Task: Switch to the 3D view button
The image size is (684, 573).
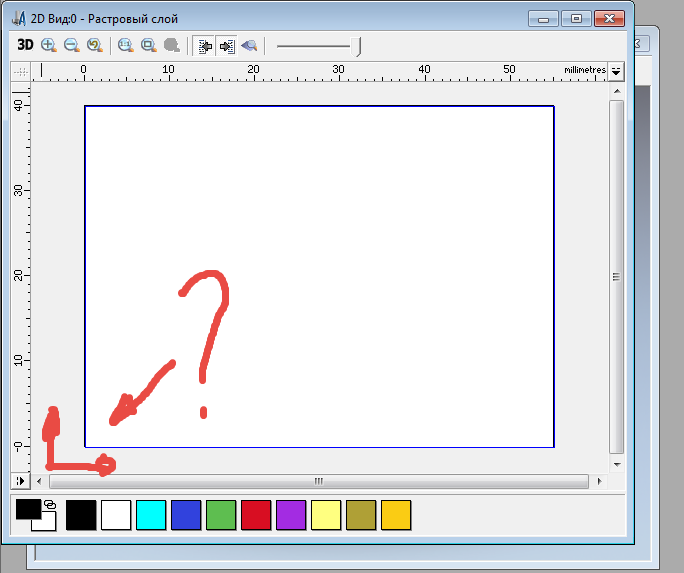Action: pos(25,45)
